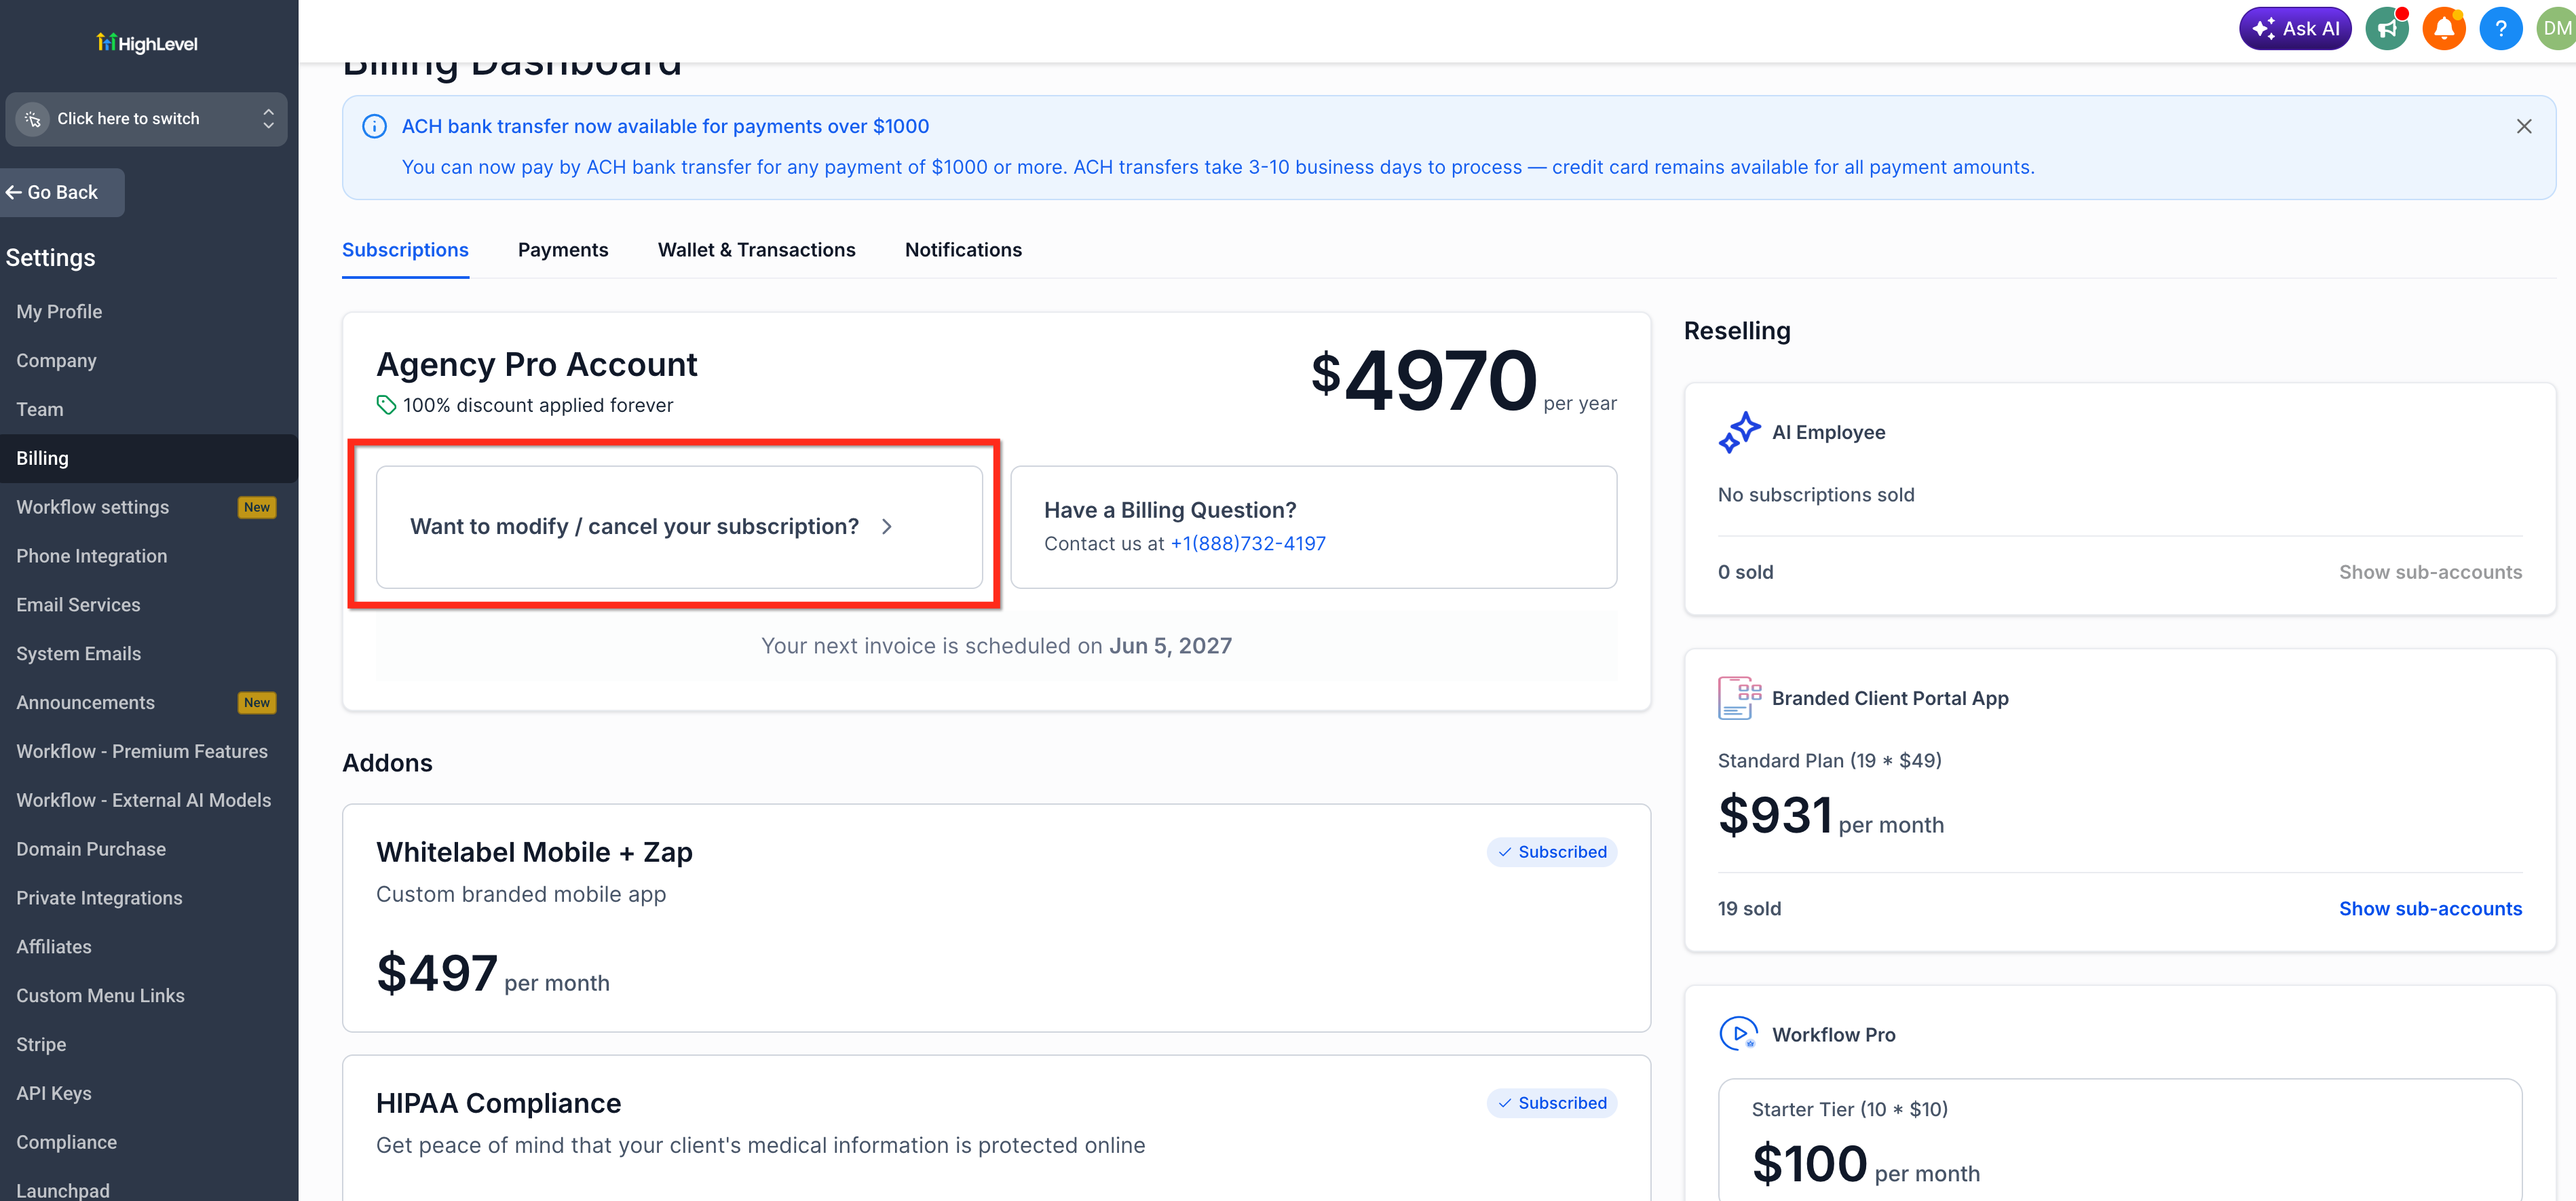This screenshot has height=1201, width=2576.
Task: Click the Whitelabel Mobile + Zap title
Action: 534,853
